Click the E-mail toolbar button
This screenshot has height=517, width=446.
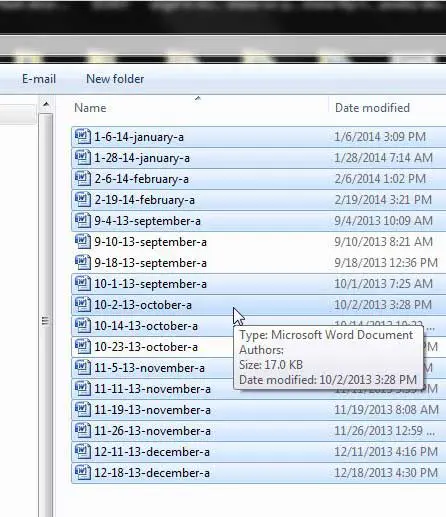click(x=39, y=79)
